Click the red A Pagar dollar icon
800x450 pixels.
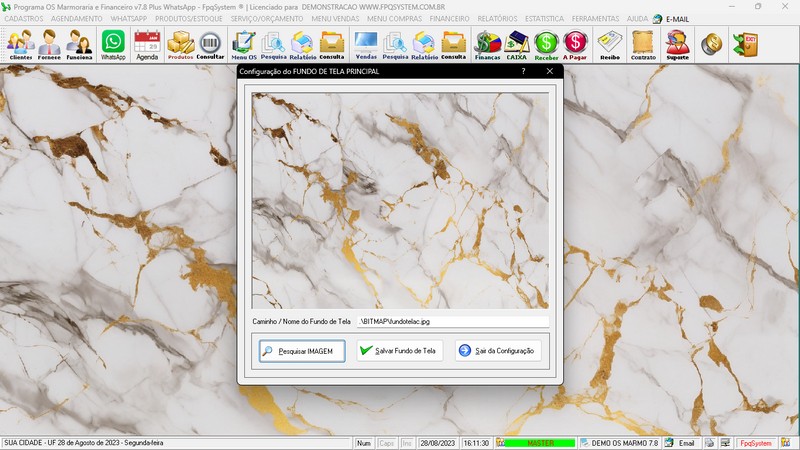click(x=575, y=45)
